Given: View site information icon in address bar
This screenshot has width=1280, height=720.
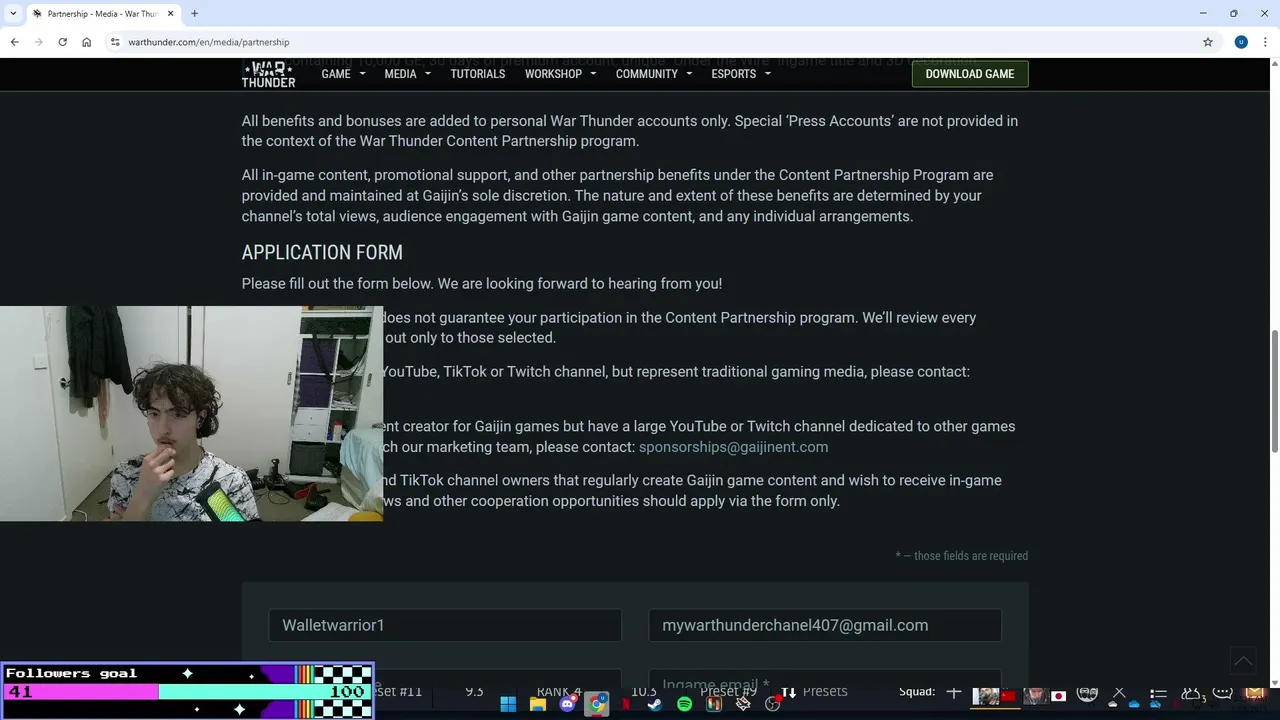Looking at the screenshot, I should (x=115, y=42).
